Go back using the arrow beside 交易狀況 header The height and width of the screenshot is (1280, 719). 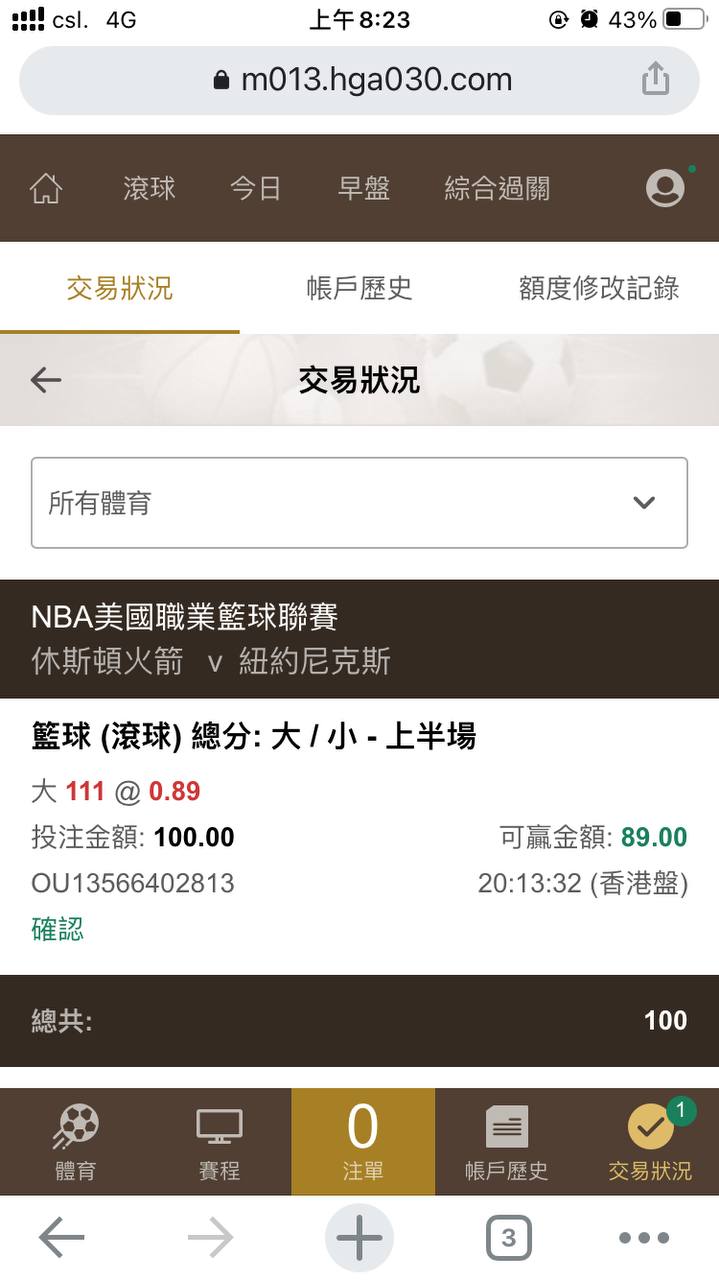coord(46,380)
